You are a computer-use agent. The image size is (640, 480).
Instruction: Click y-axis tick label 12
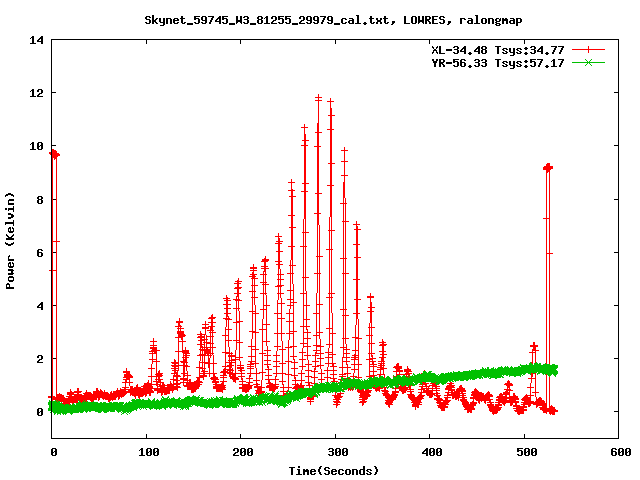pyautogui.click(x=36, y=93)
